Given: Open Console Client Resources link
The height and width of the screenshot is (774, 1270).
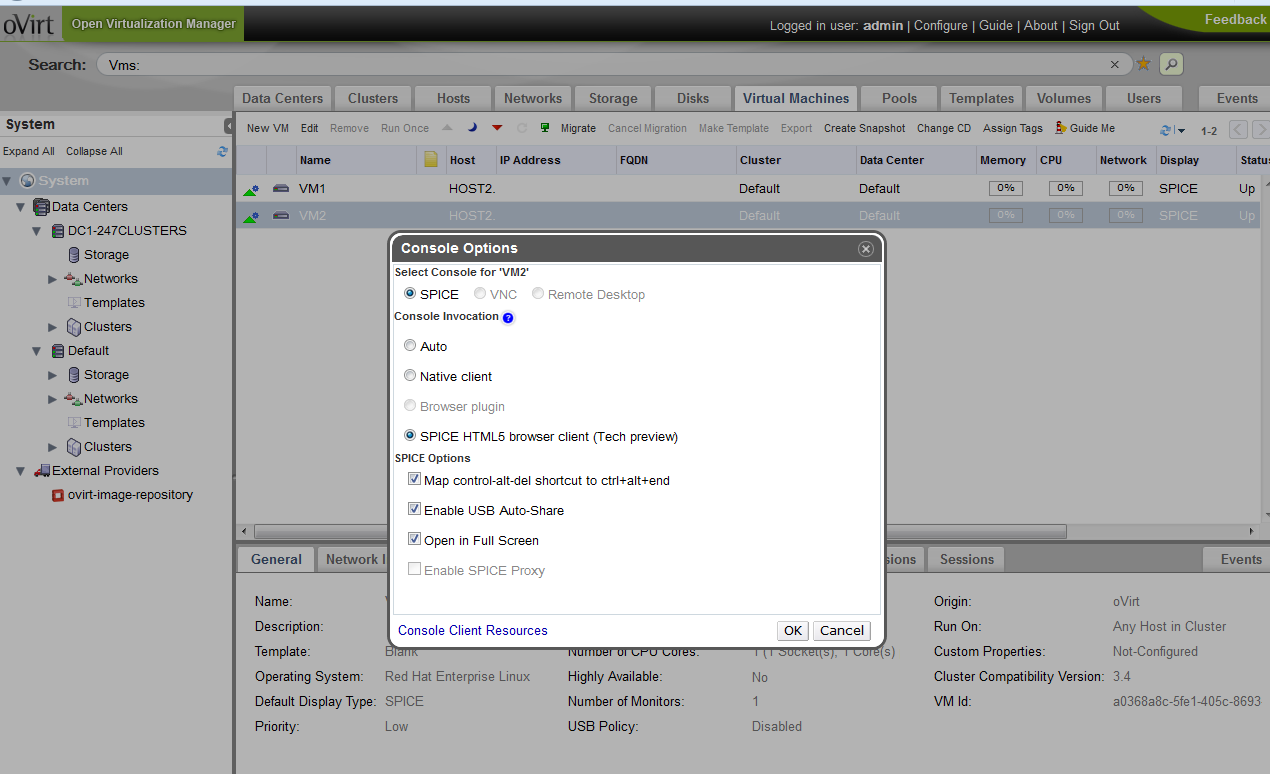Looking at the screenshot, I should pyautogui.click(x=473, y=630).
